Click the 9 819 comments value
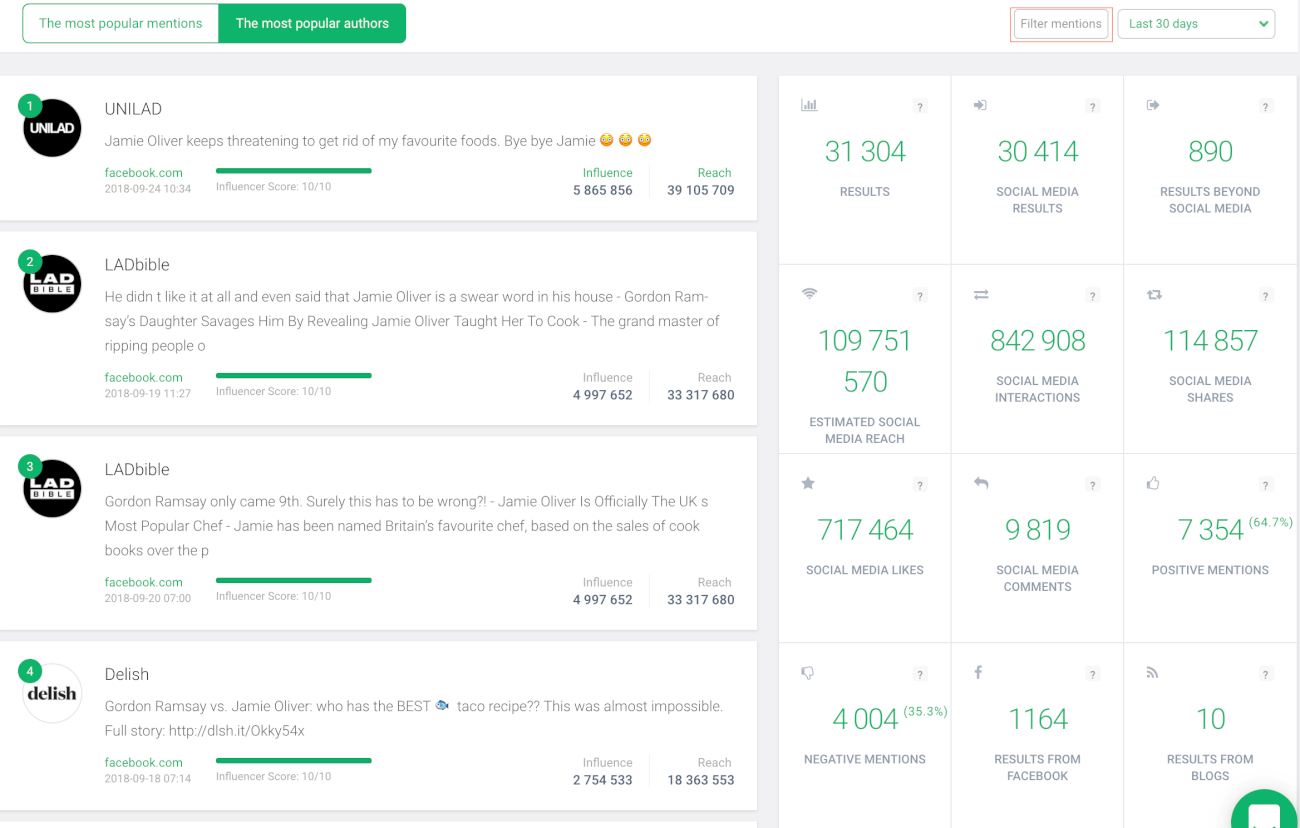1300x828 pixels. [x=1038, y=529]
